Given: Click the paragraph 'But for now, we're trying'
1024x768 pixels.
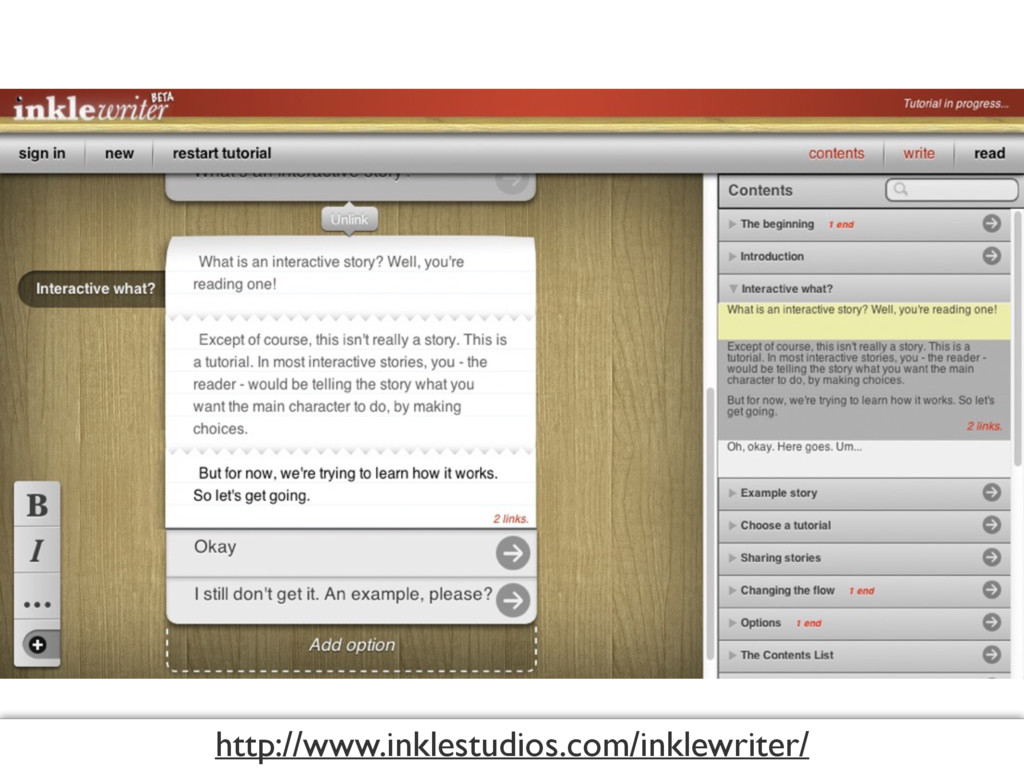Looking at the screenshot, I should 345,484.
